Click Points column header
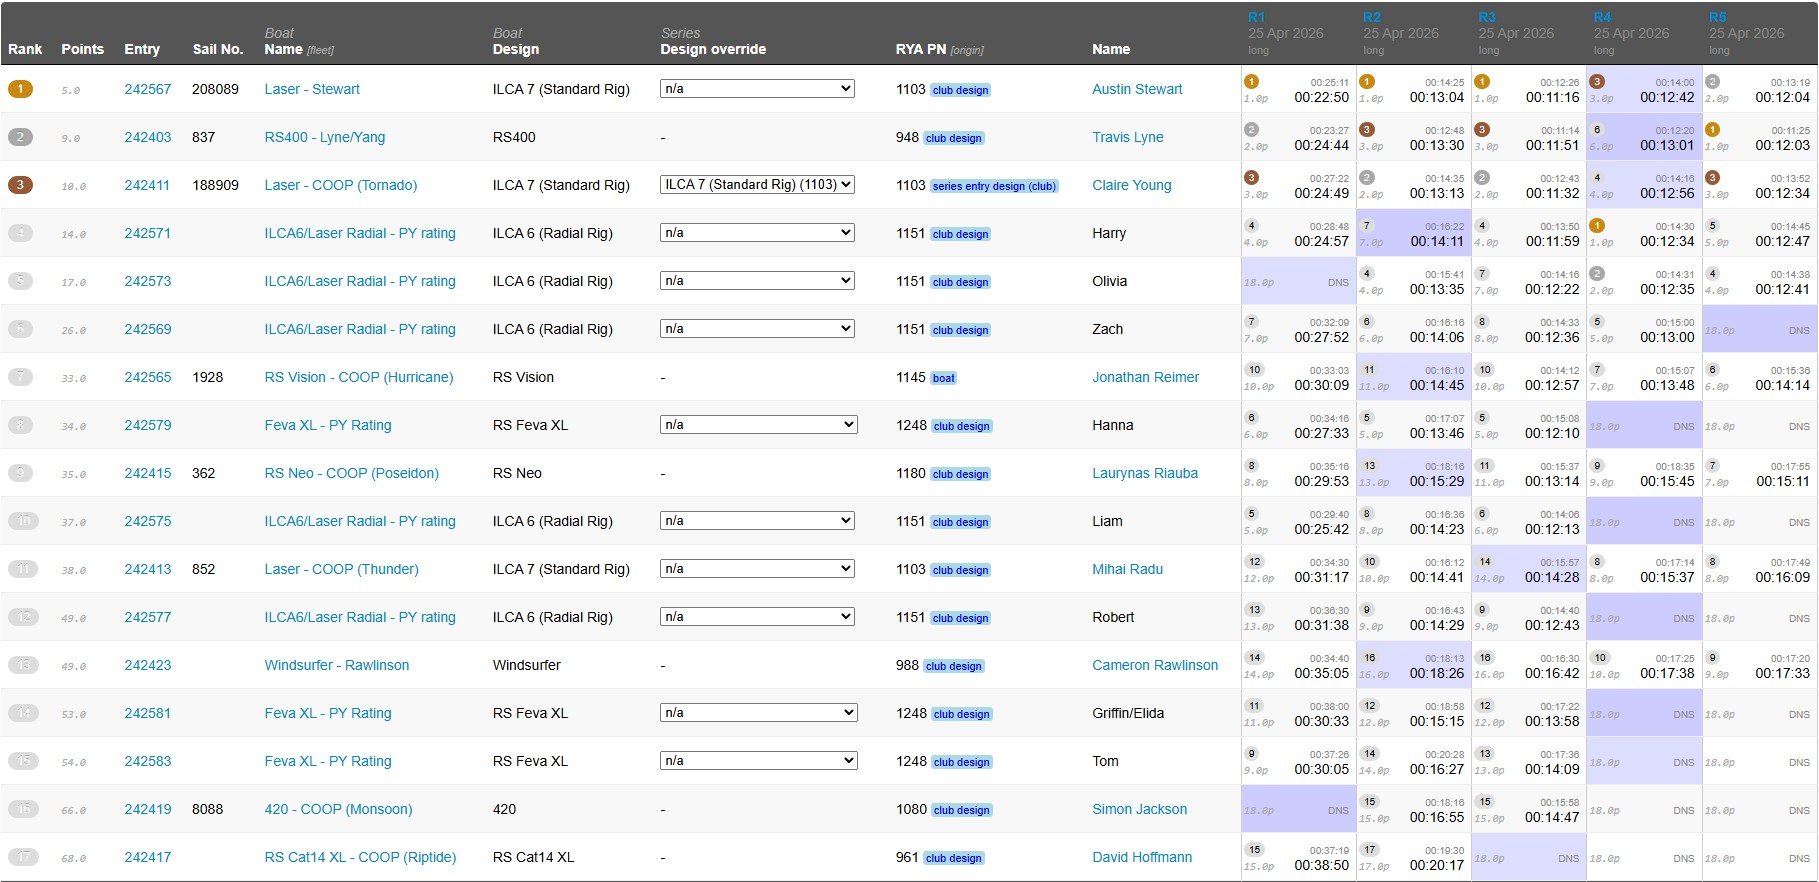Screen dimensions: 1819x882 [x=82, y=49]
